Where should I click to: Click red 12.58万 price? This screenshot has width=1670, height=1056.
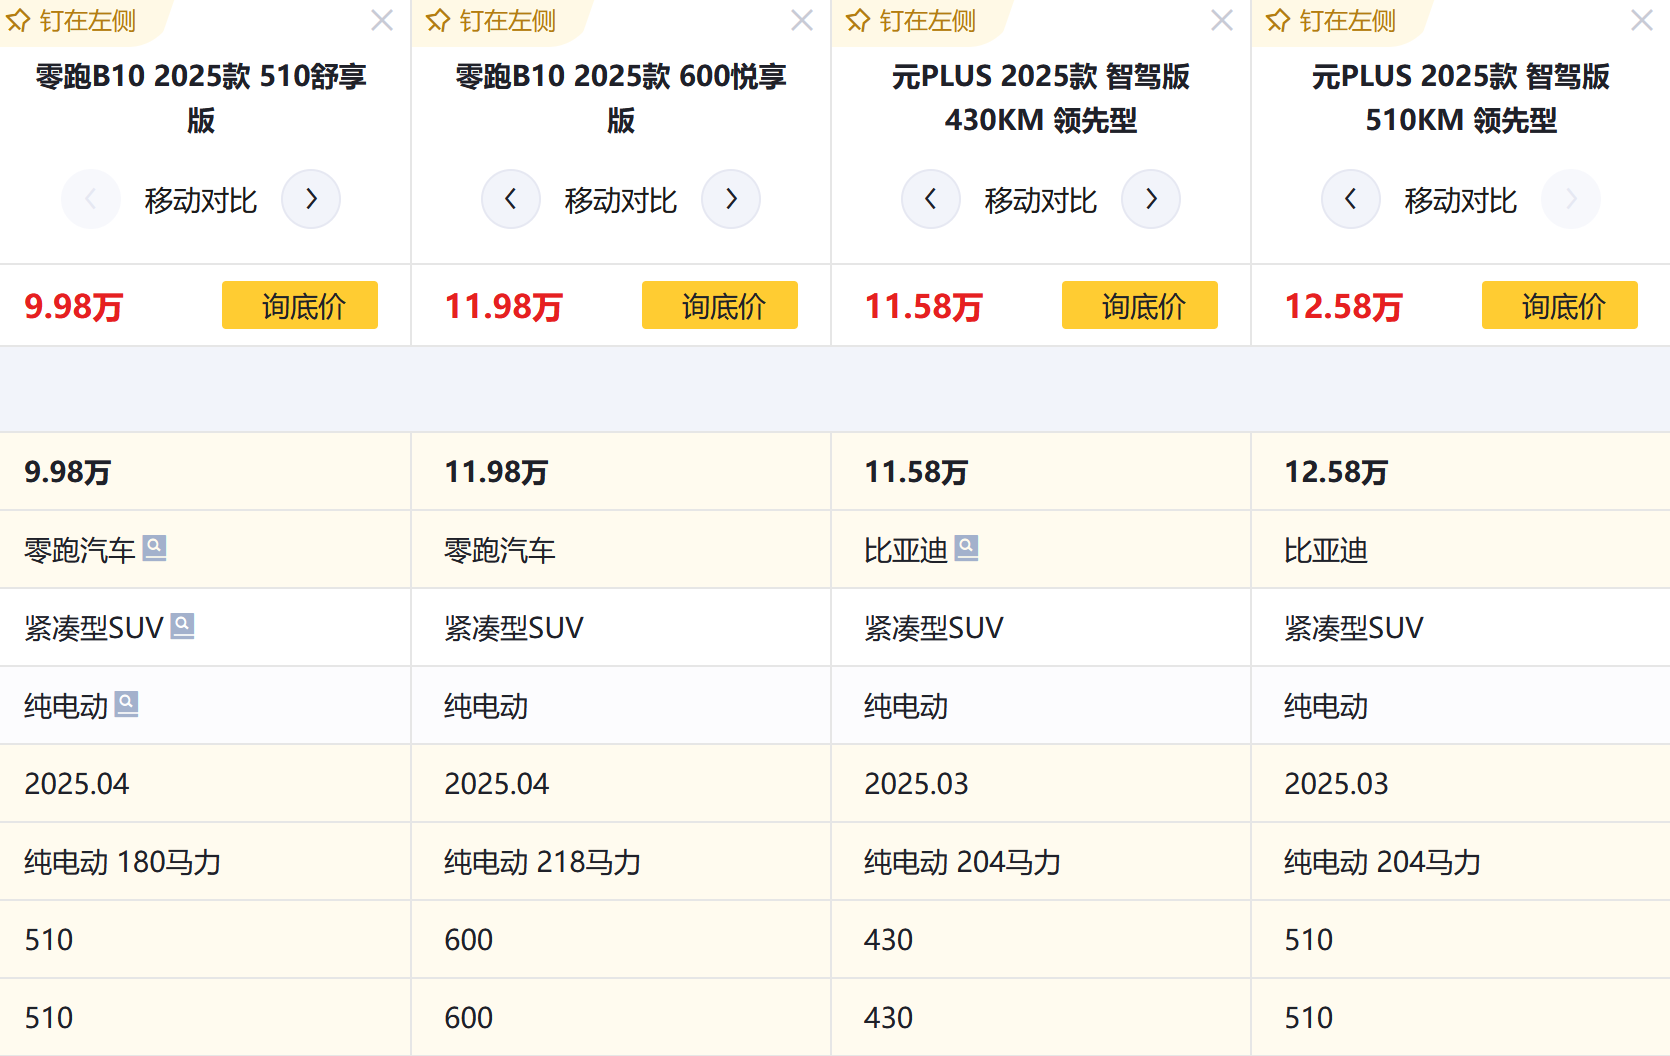pos(1343,306)
